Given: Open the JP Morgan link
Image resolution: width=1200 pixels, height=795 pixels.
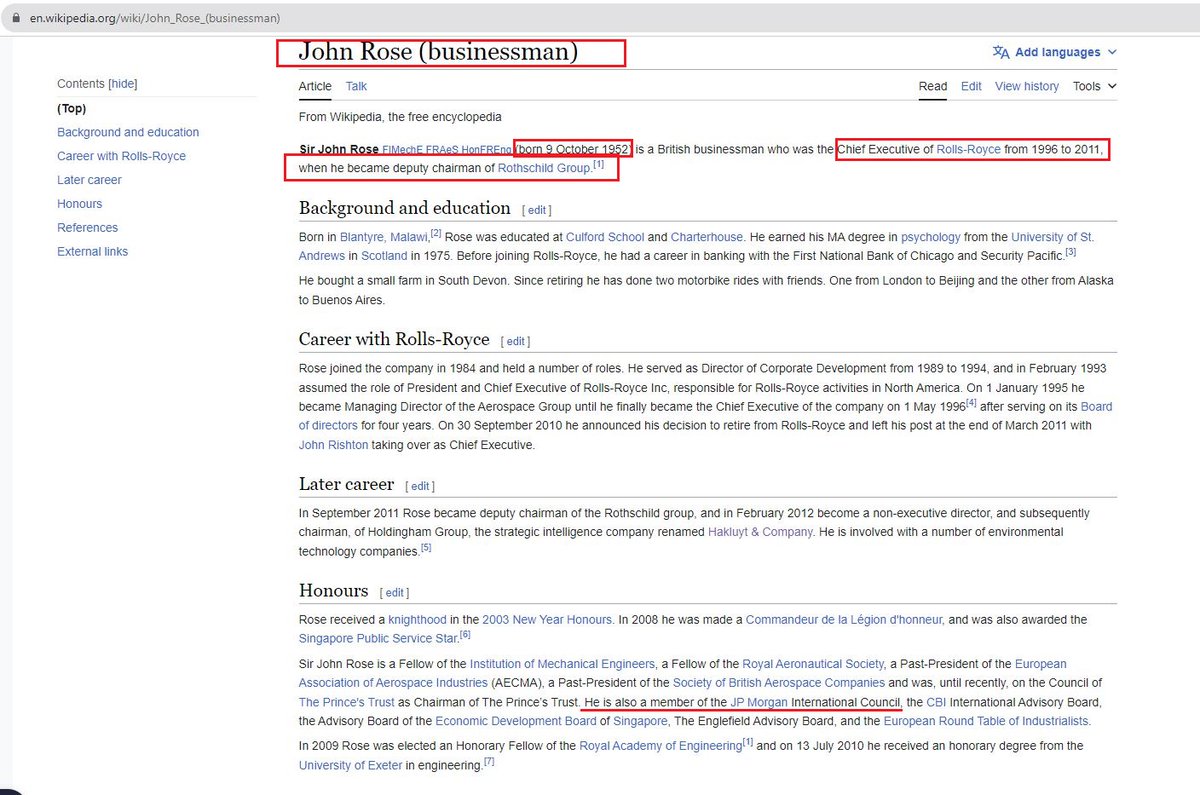Looking at the screenshot, I should coord(759,701).
